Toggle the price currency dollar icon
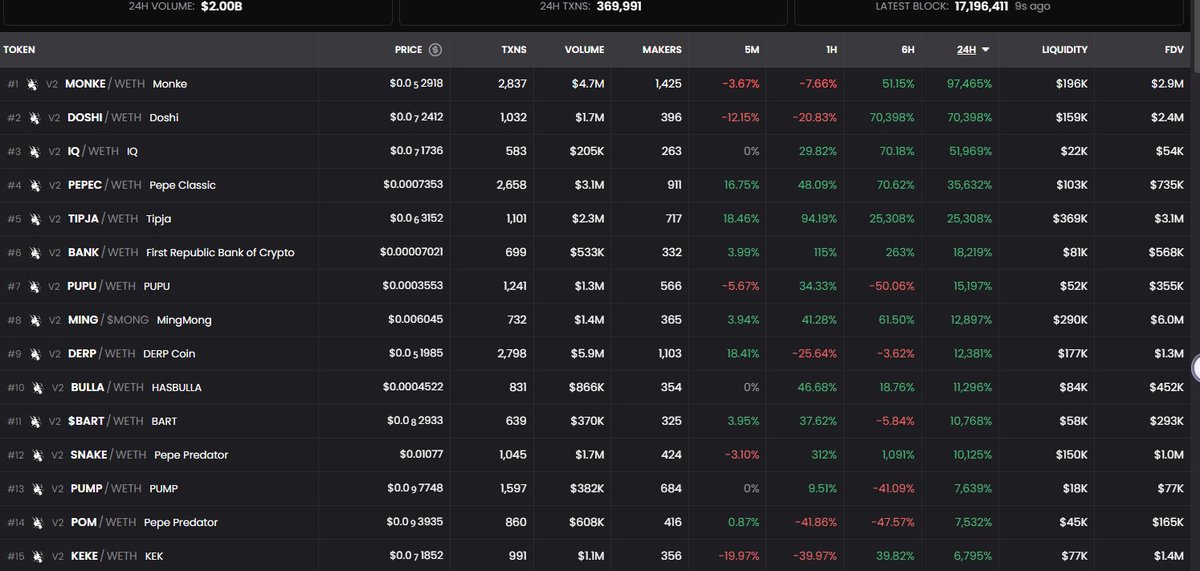This screenshot has width=1200, height=571. coord(435,49)
